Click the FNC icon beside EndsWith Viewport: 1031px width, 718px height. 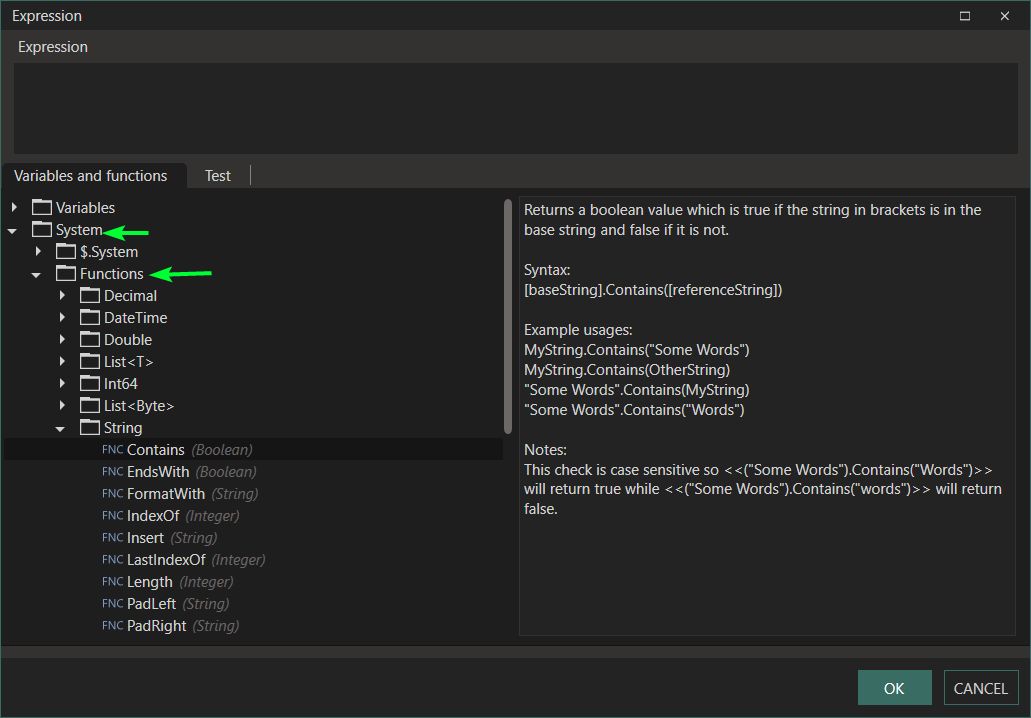click(x=112, y=472)
